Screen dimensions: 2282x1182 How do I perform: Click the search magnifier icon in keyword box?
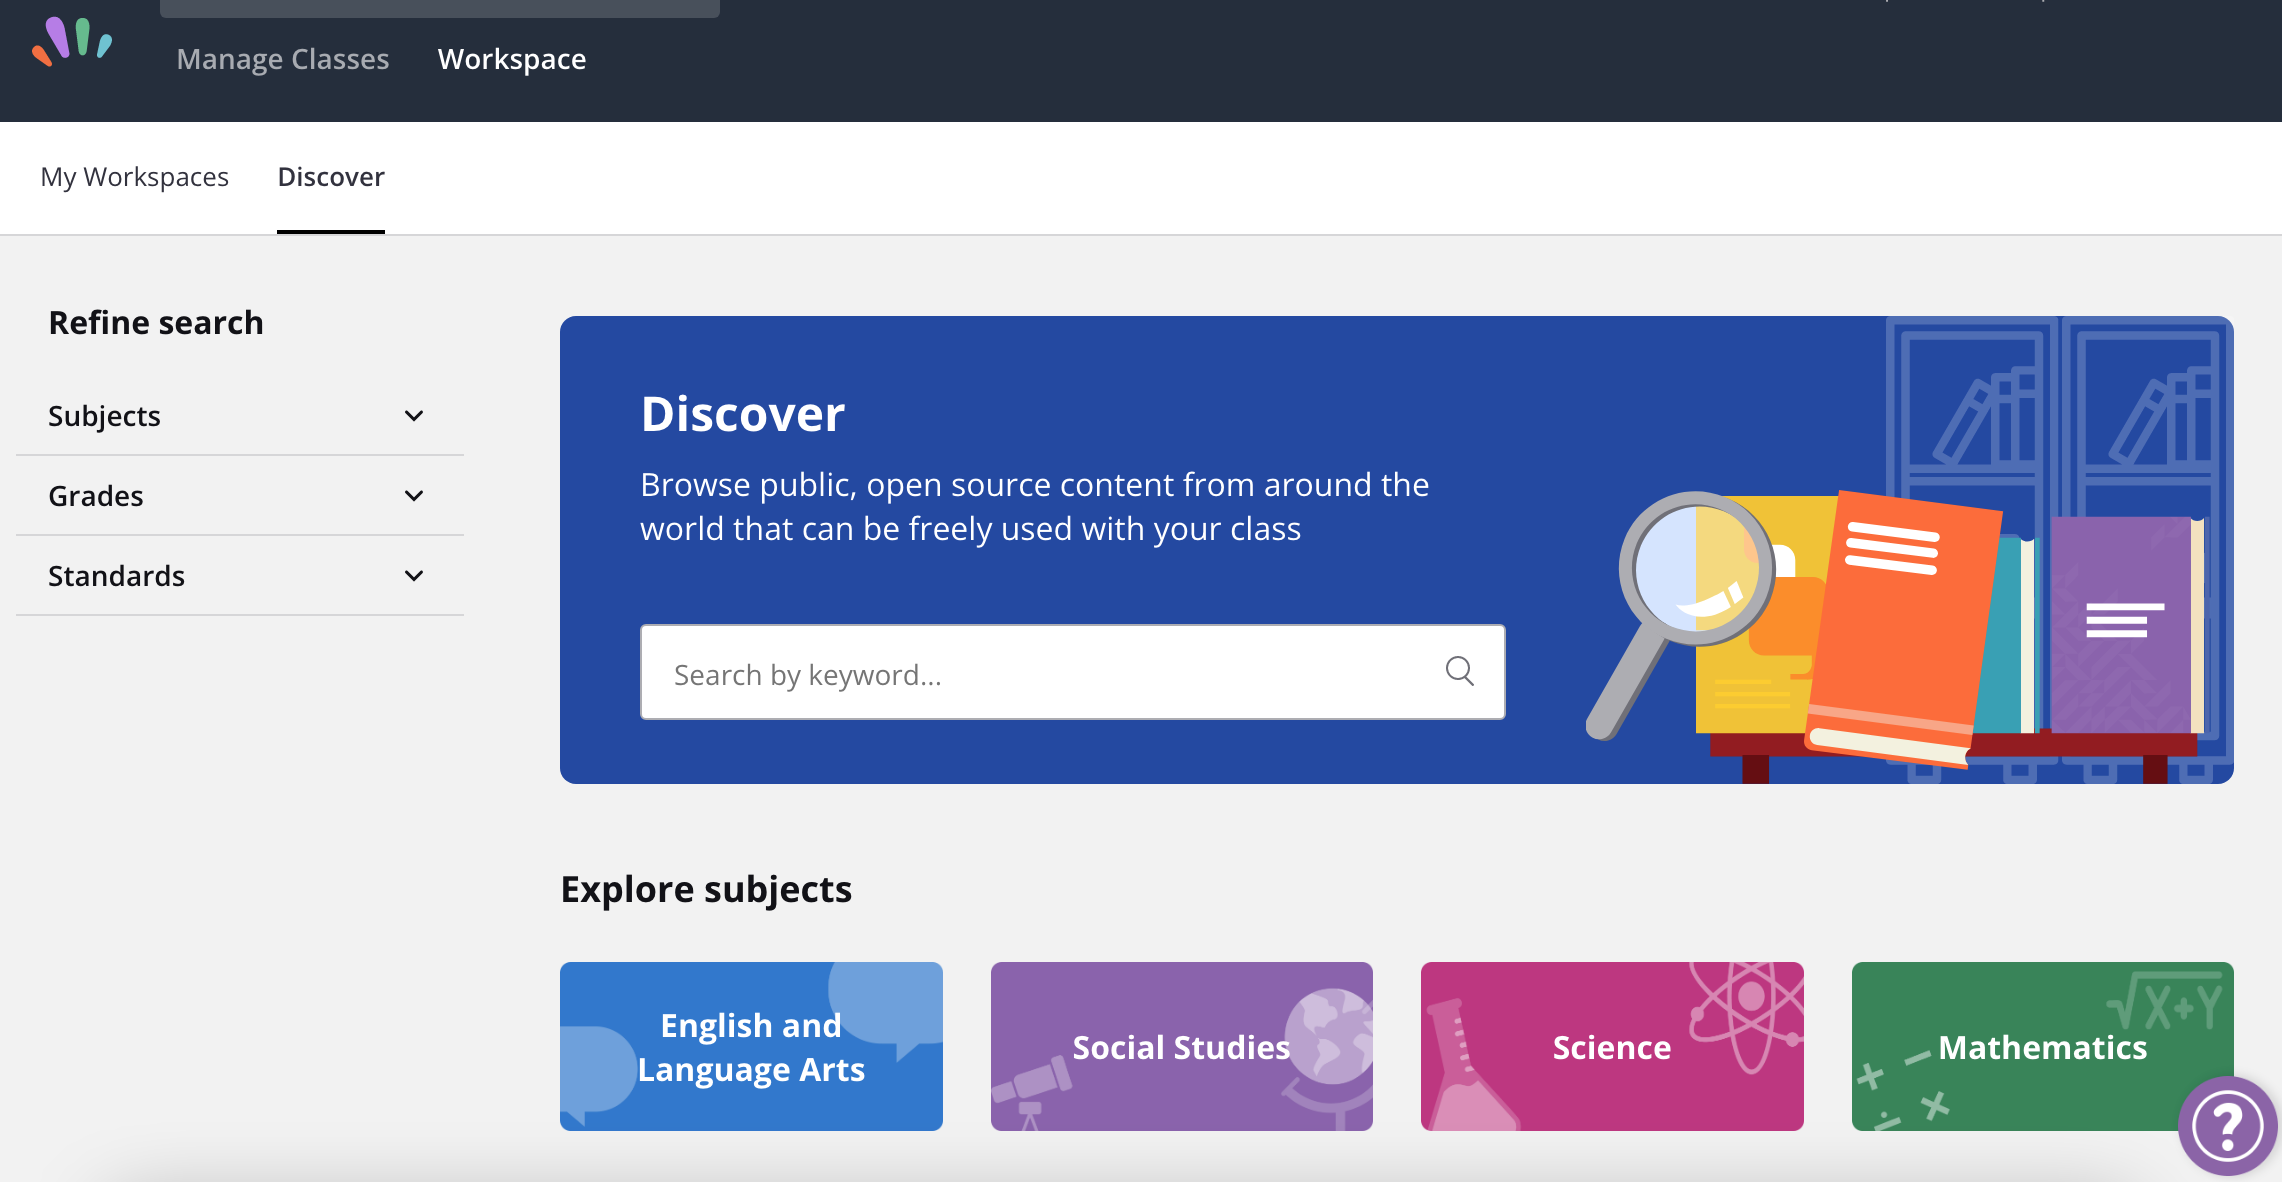click(1460, 671)
